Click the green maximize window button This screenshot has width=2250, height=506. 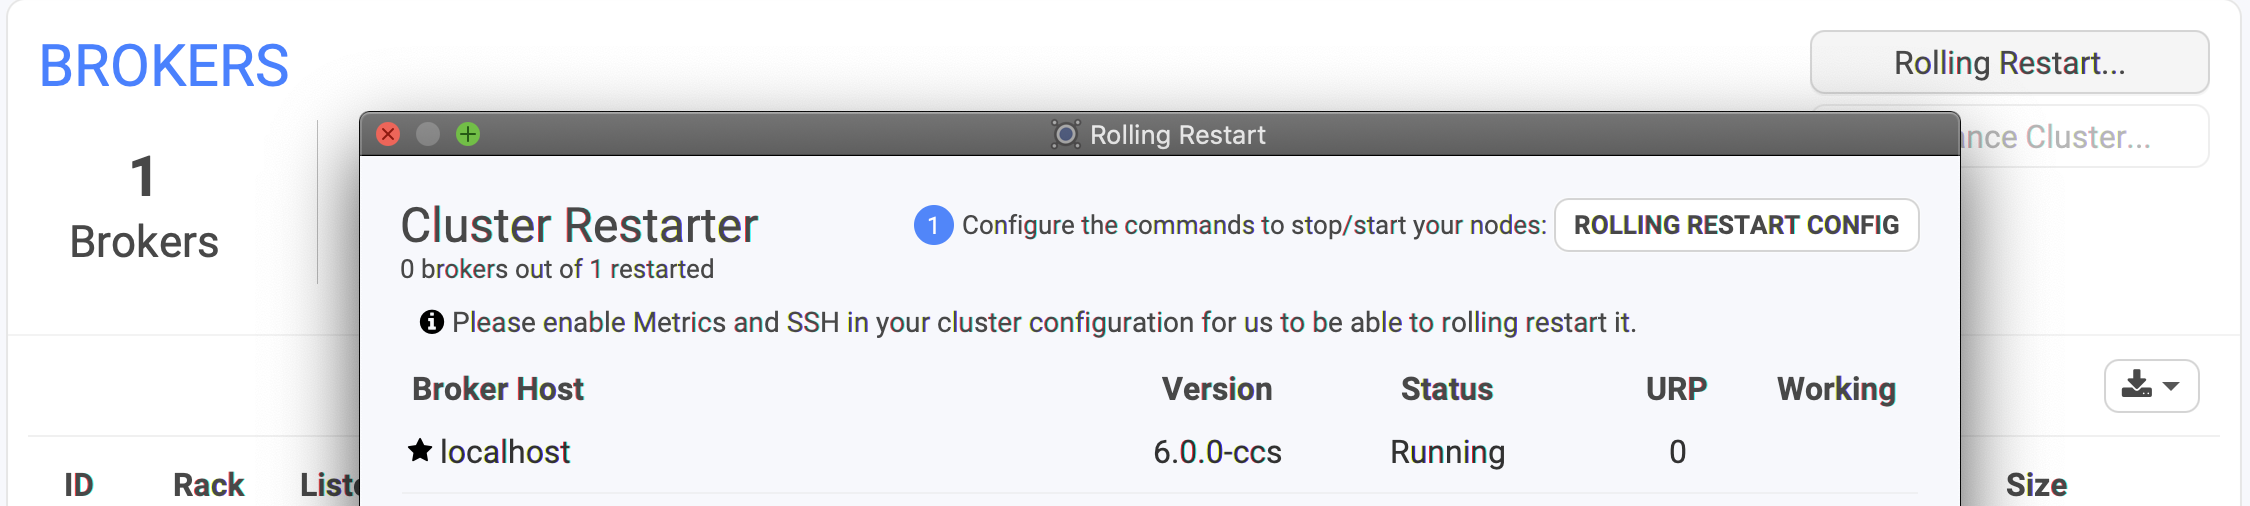(468, 134)
